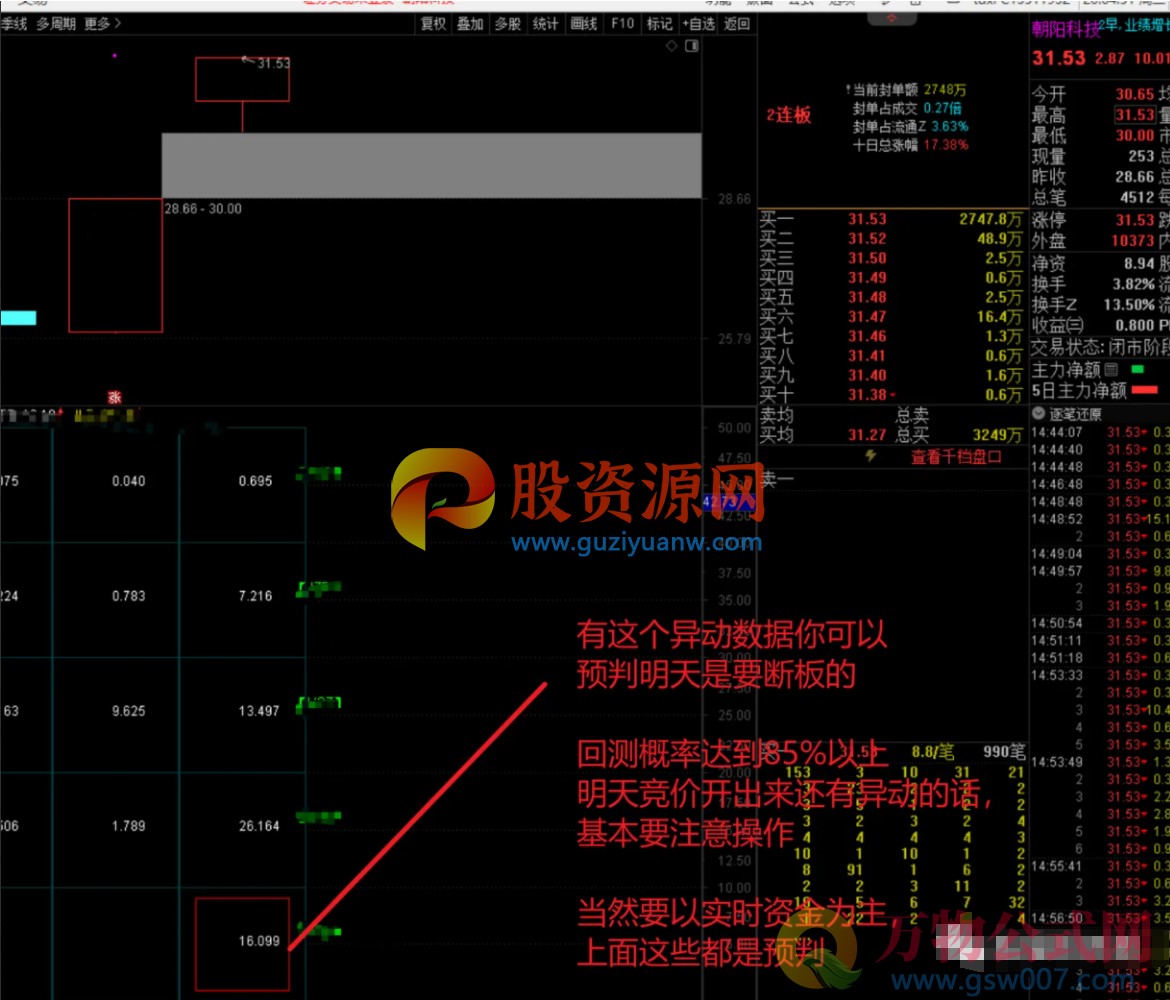Select 买二 bid price 31.52
Screen dimensions: 1170x1000
(x=867, y=238)
